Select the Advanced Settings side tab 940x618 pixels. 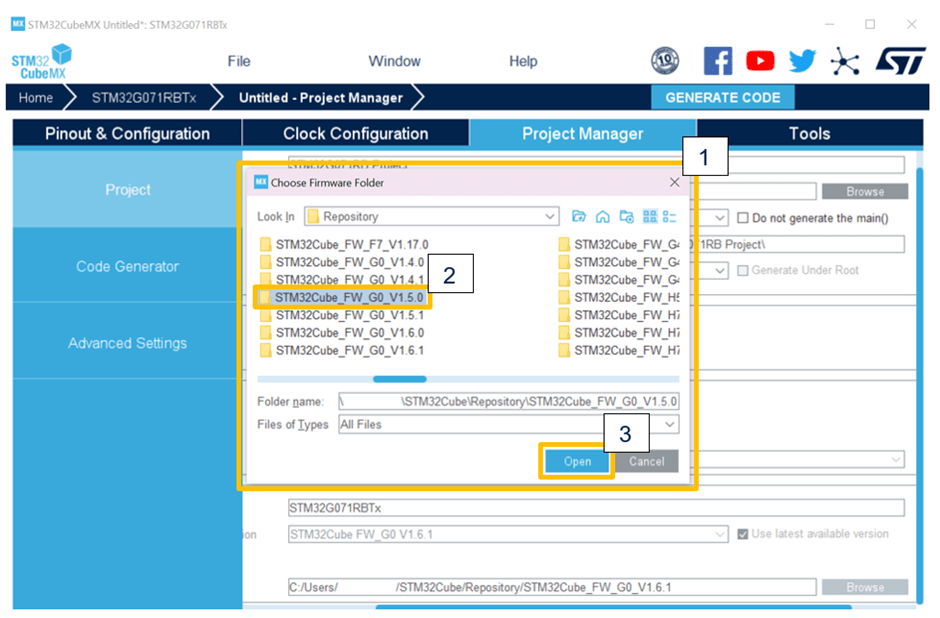tap(128, 343)
